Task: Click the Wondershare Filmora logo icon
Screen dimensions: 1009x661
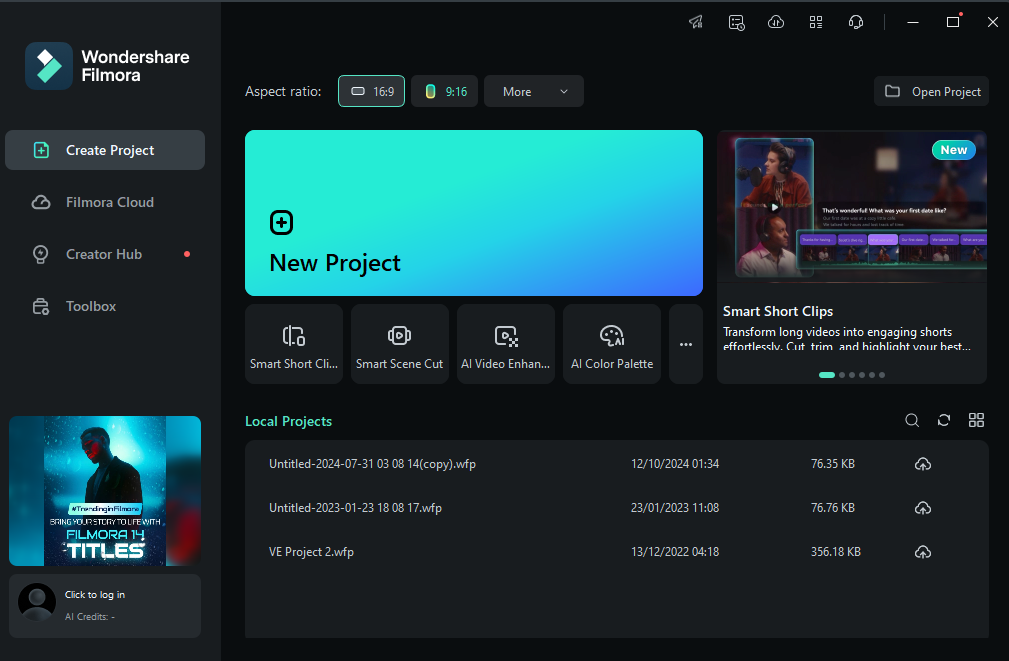Action: tap(49, 66)
